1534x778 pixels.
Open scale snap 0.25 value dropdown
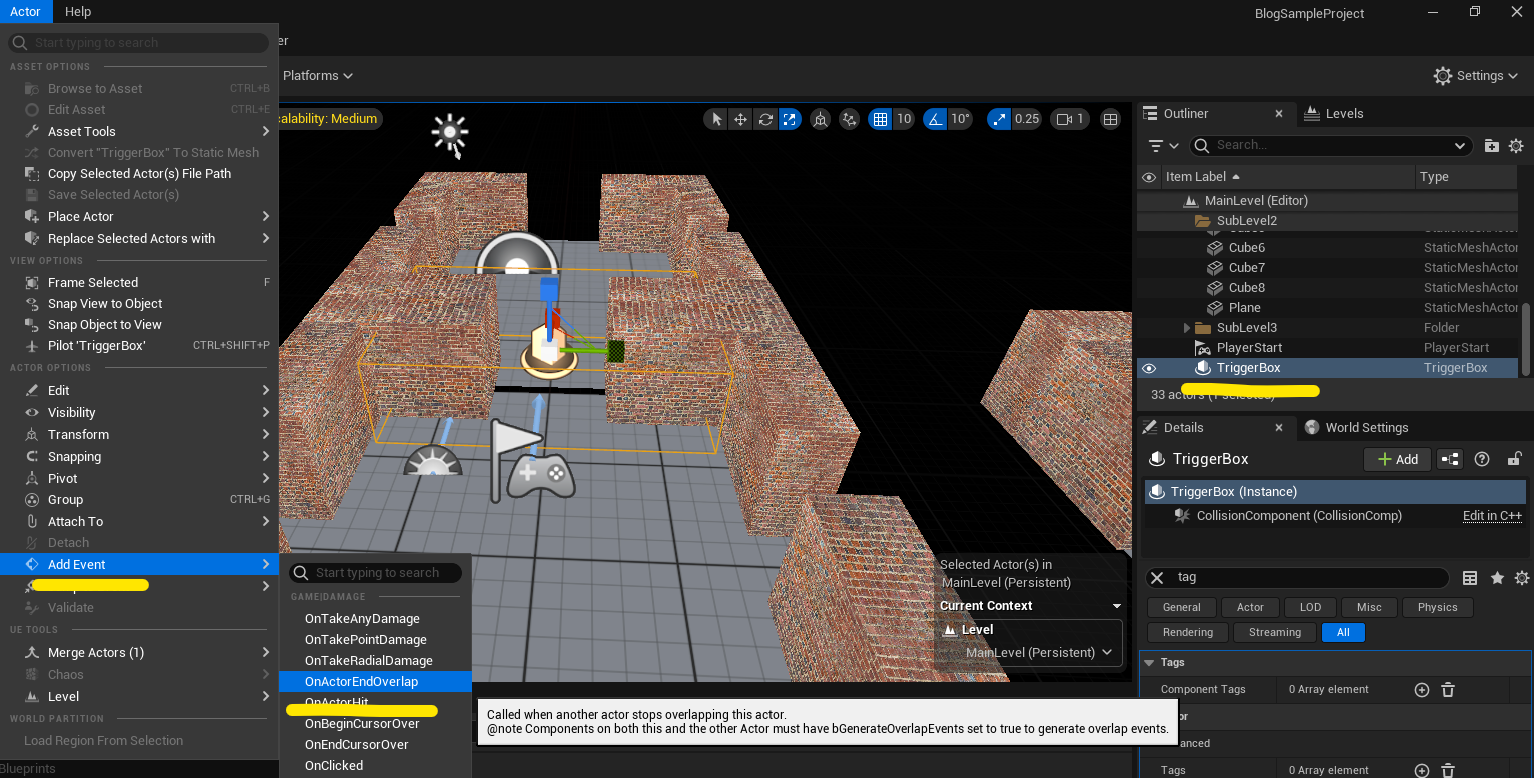pos(1027,119)
